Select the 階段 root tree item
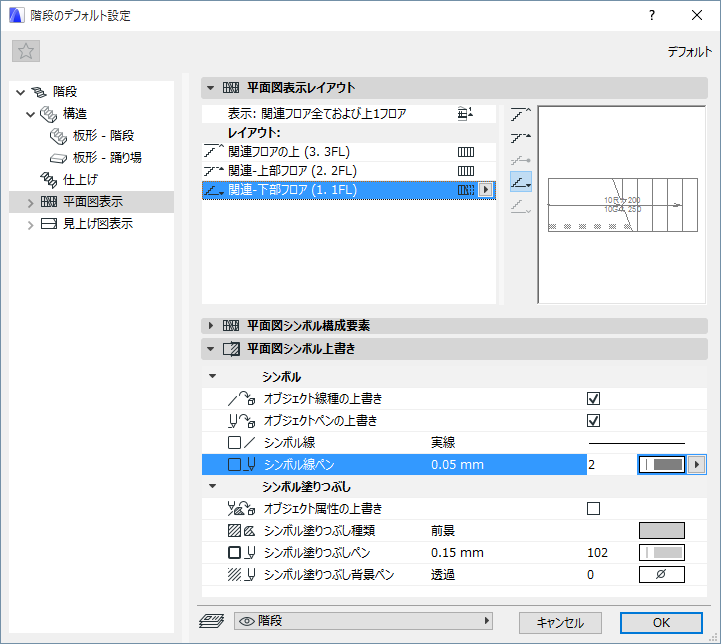 pos(65,91)
